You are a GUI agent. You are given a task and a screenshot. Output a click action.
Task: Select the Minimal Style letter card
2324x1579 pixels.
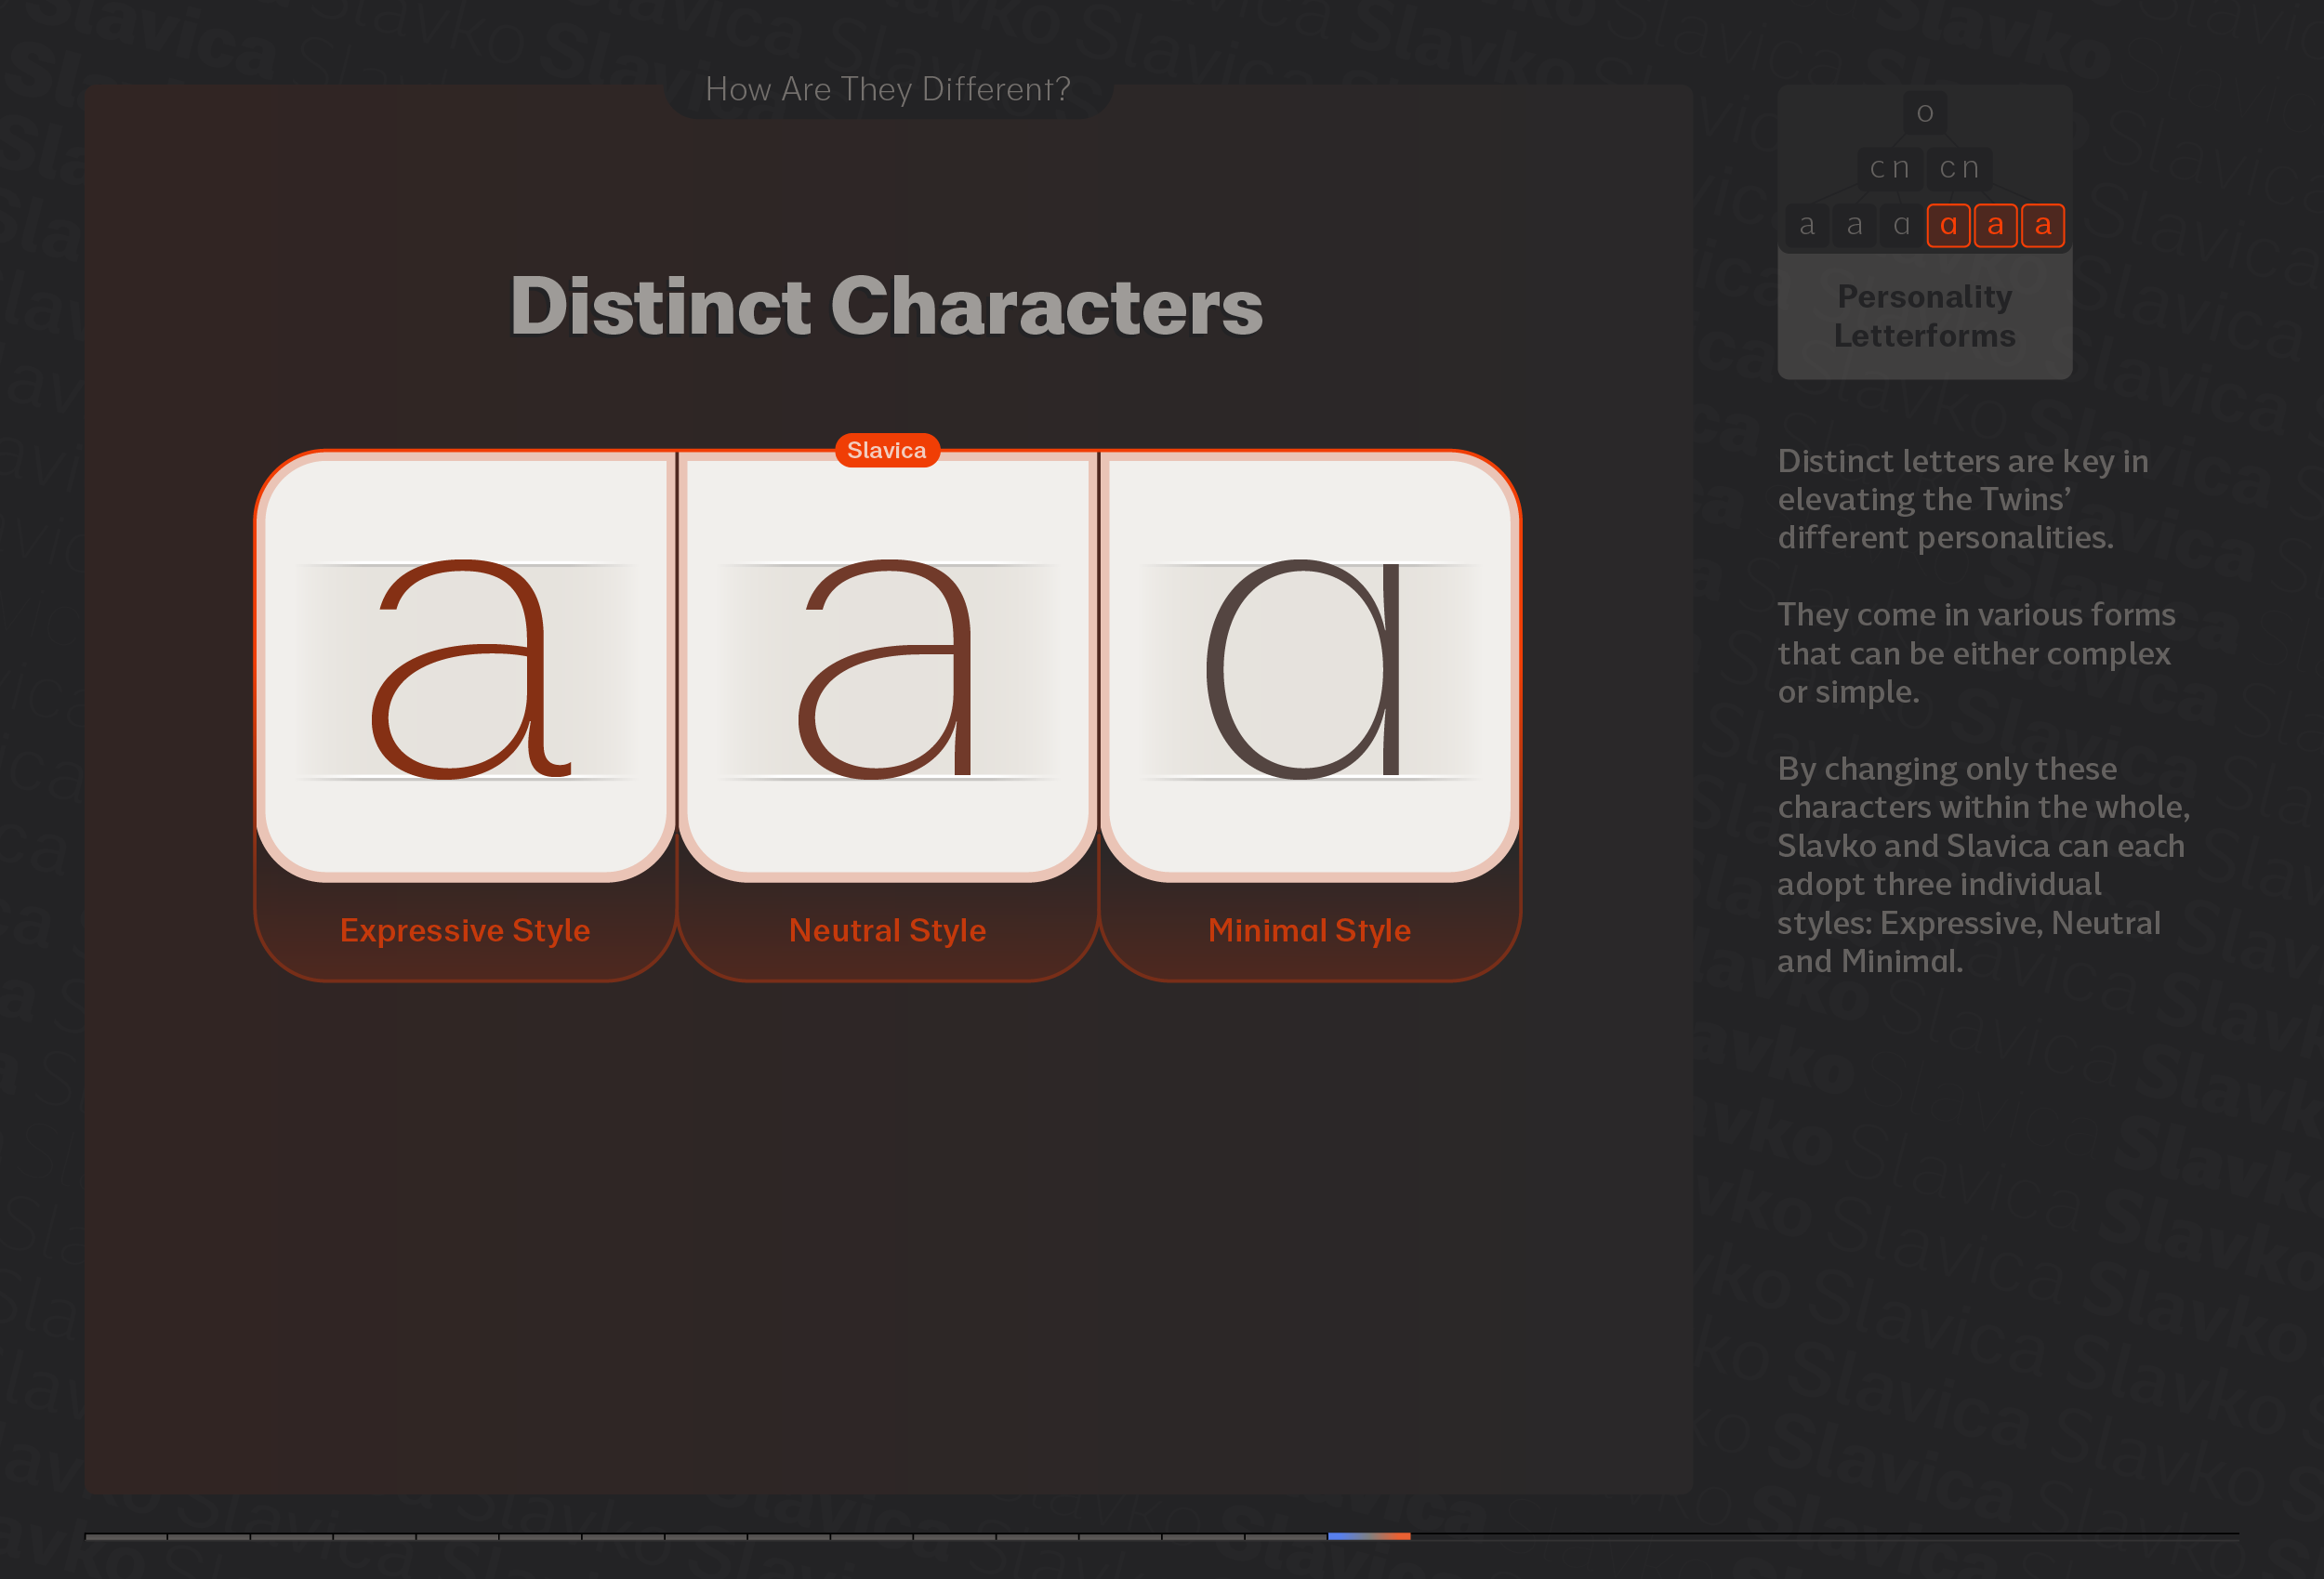click(1309, 666)
